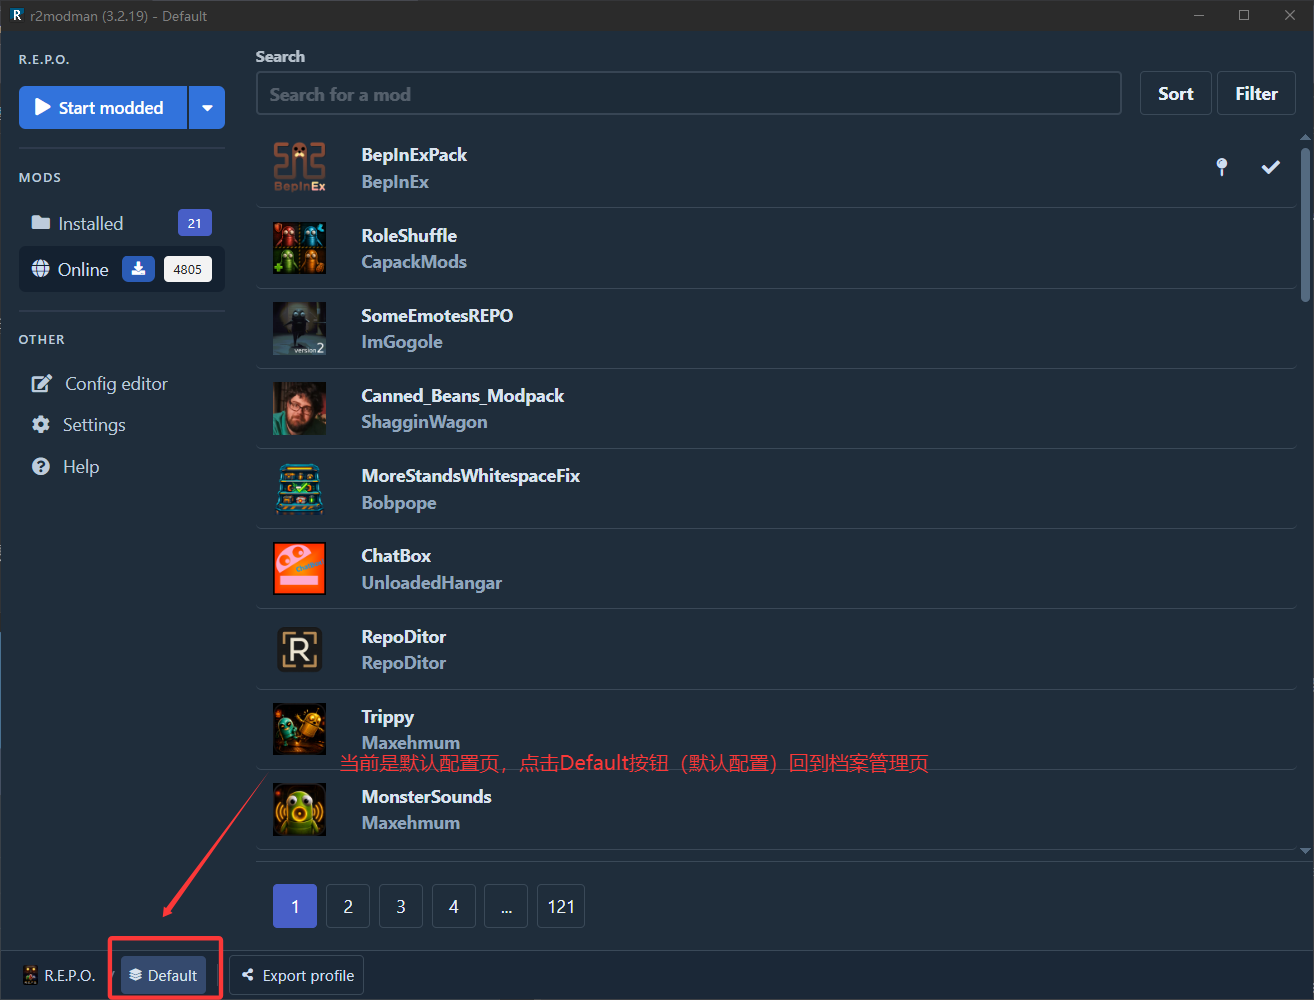Click the RoleShuffle mod icon
The width and height of the screenshot is (1314, 1000).
(x=299, y=248)
